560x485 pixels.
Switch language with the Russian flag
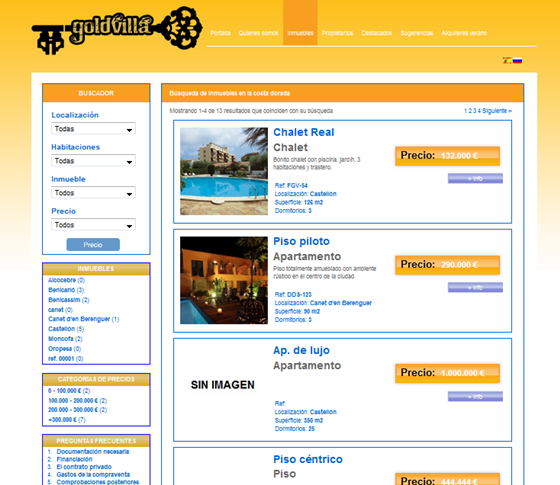click(518, 60)
